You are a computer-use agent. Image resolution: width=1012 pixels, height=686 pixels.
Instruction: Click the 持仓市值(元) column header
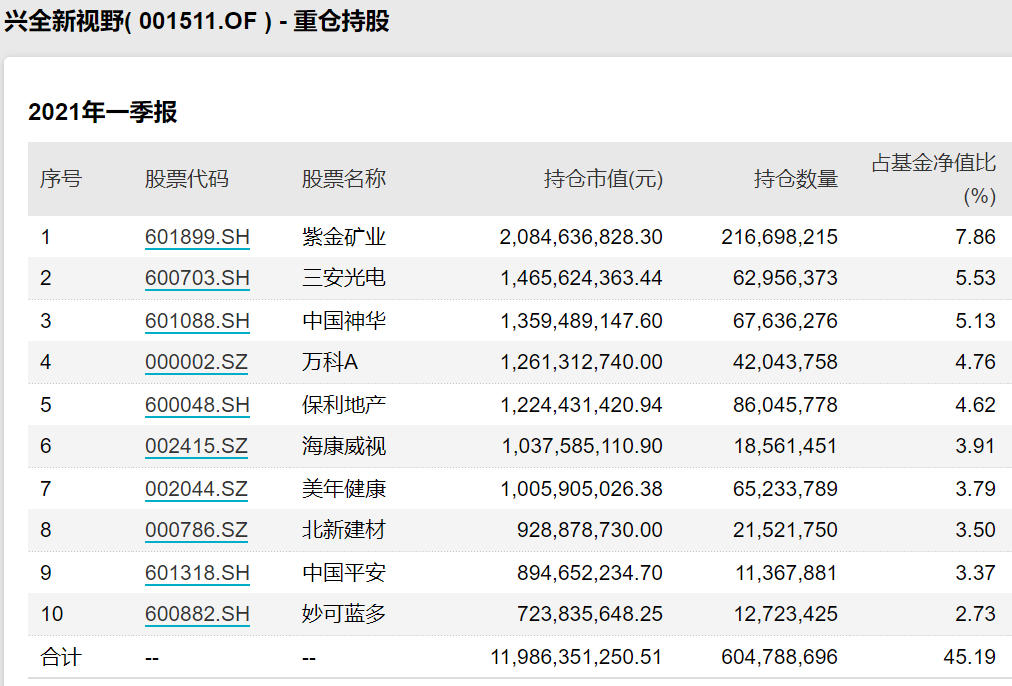pos(603,179)
